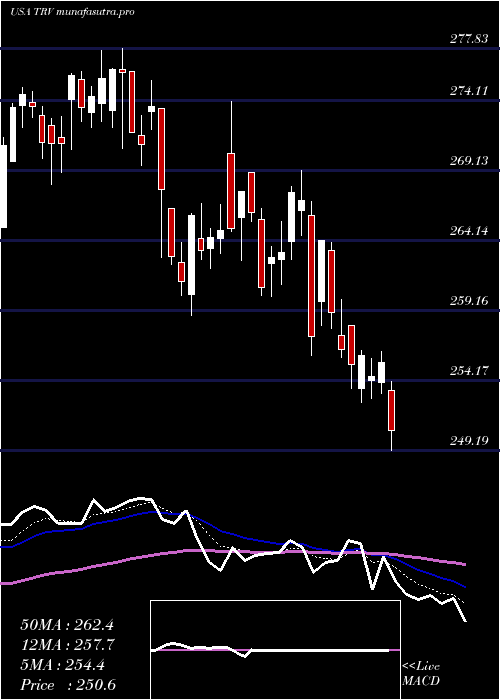Click the 254.17 price level label

[x=469, y=371]
